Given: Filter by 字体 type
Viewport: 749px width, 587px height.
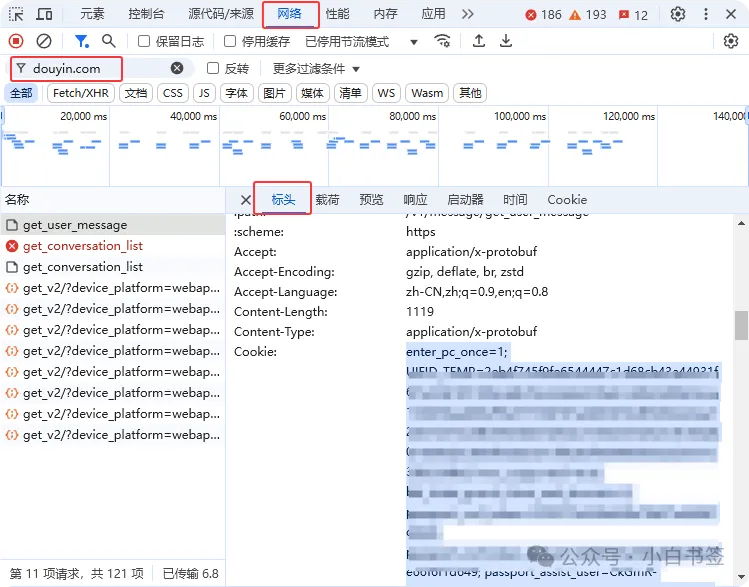Looking at the screenshot, I should (236, 93).
